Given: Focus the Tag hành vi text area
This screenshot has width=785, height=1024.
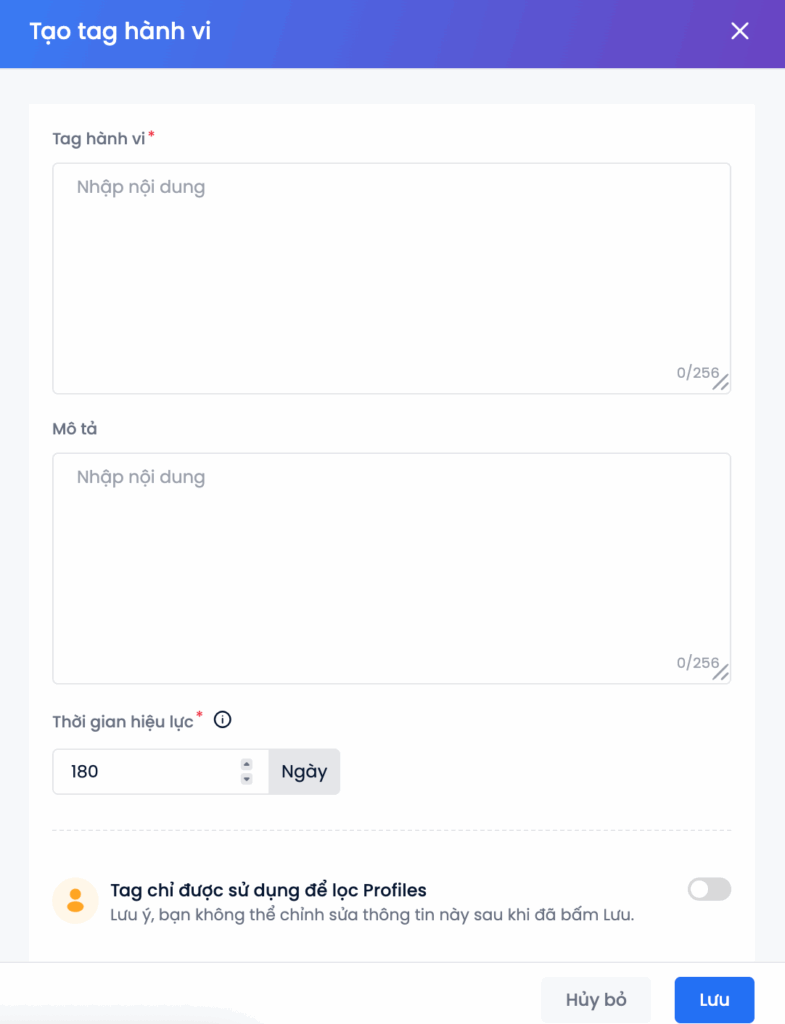Looking at the screenshot, I should coord(391,270).
